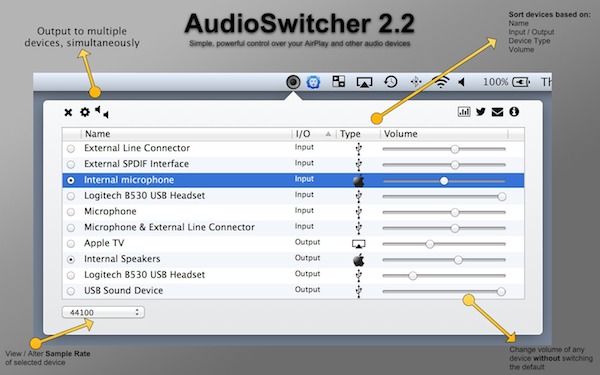Open the volume speaker menu bar icon

pyautogui.click(x=461, y=82)
